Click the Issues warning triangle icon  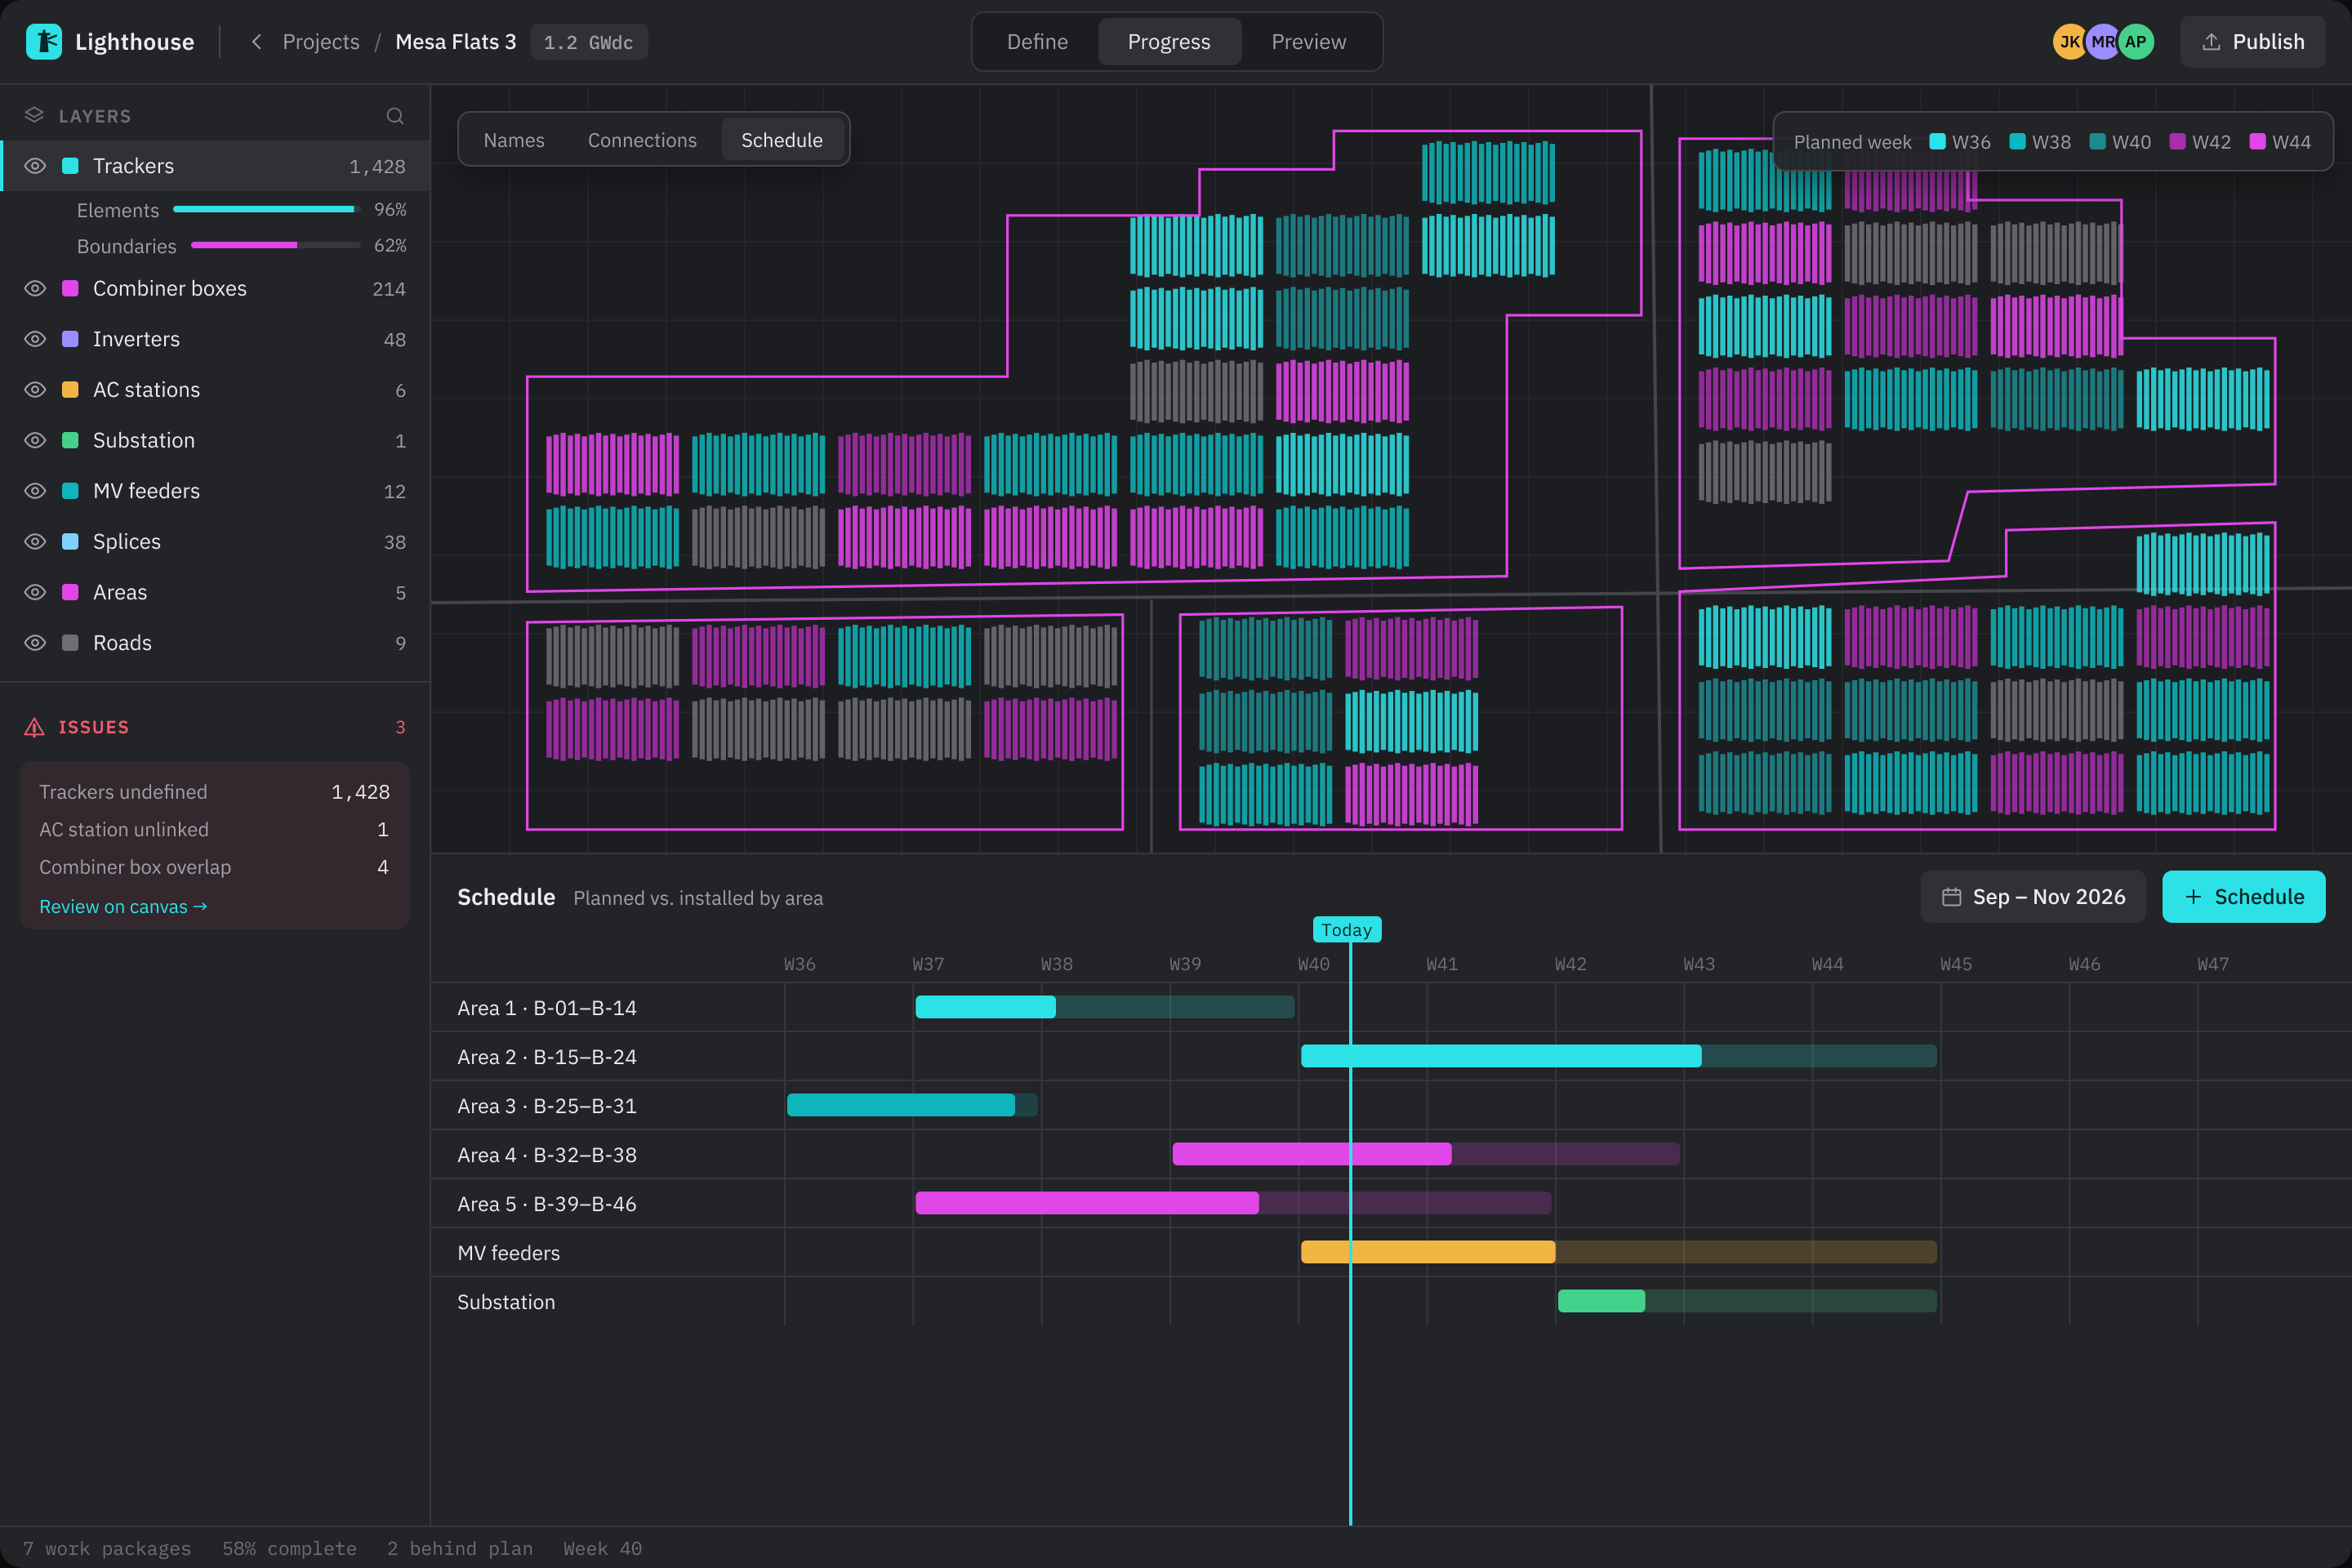coord(34,727)
